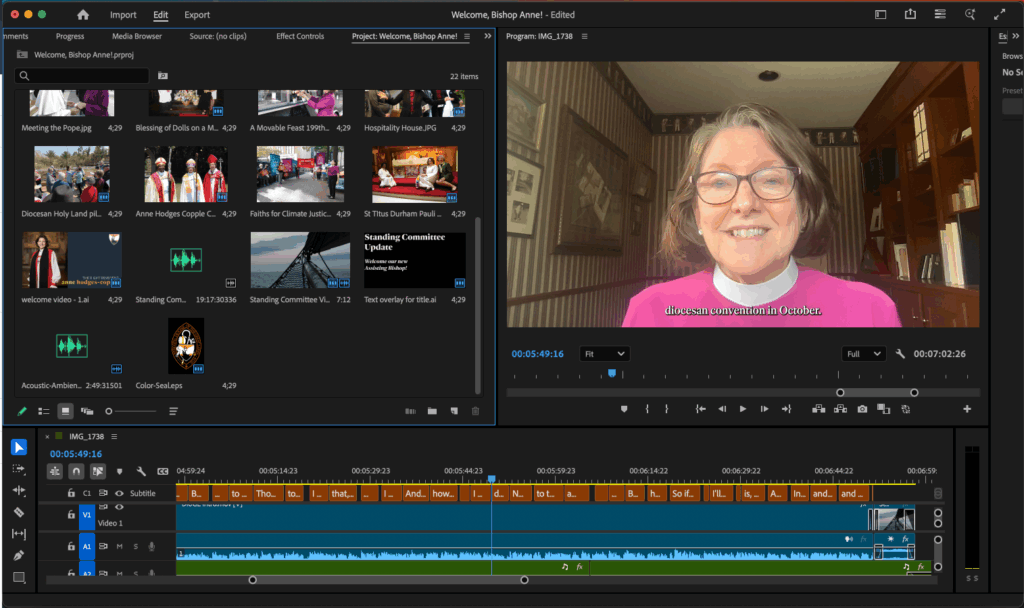Click the trash Clear icon in Project panel

[x=475, y=411]
